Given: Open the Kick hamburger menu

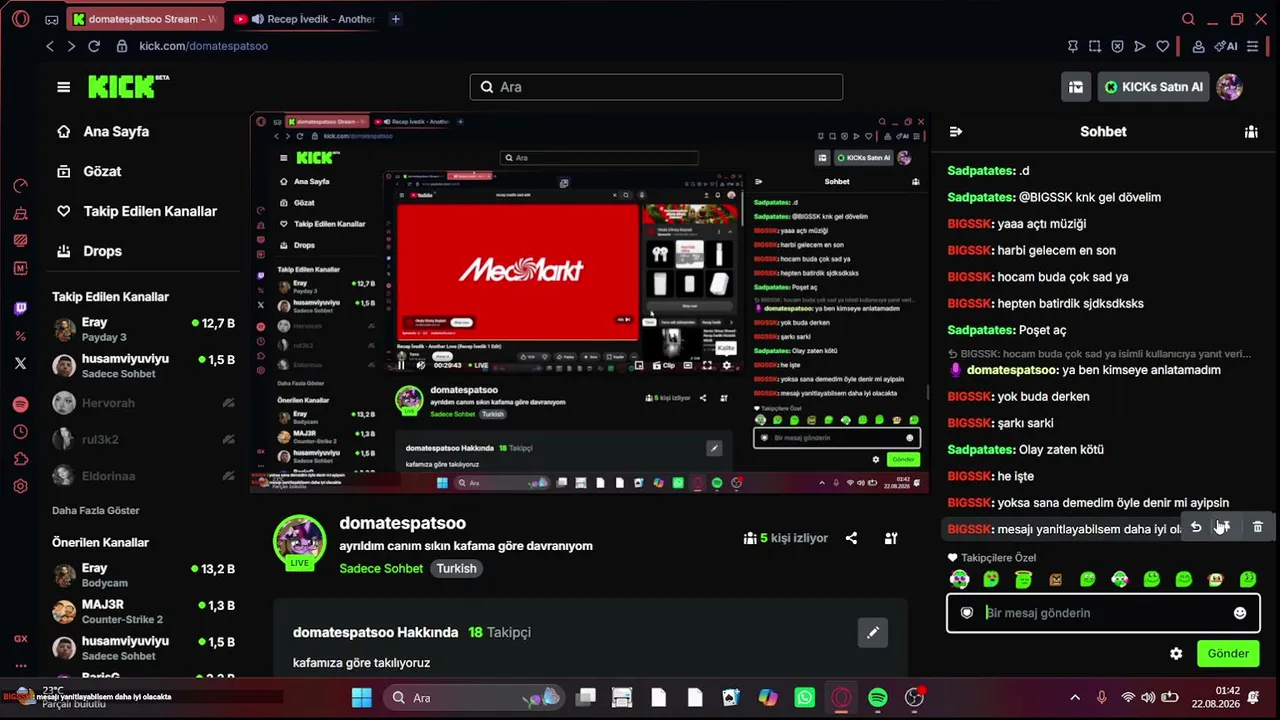Looking at the screenshot, I should click(x=64, y=87).
